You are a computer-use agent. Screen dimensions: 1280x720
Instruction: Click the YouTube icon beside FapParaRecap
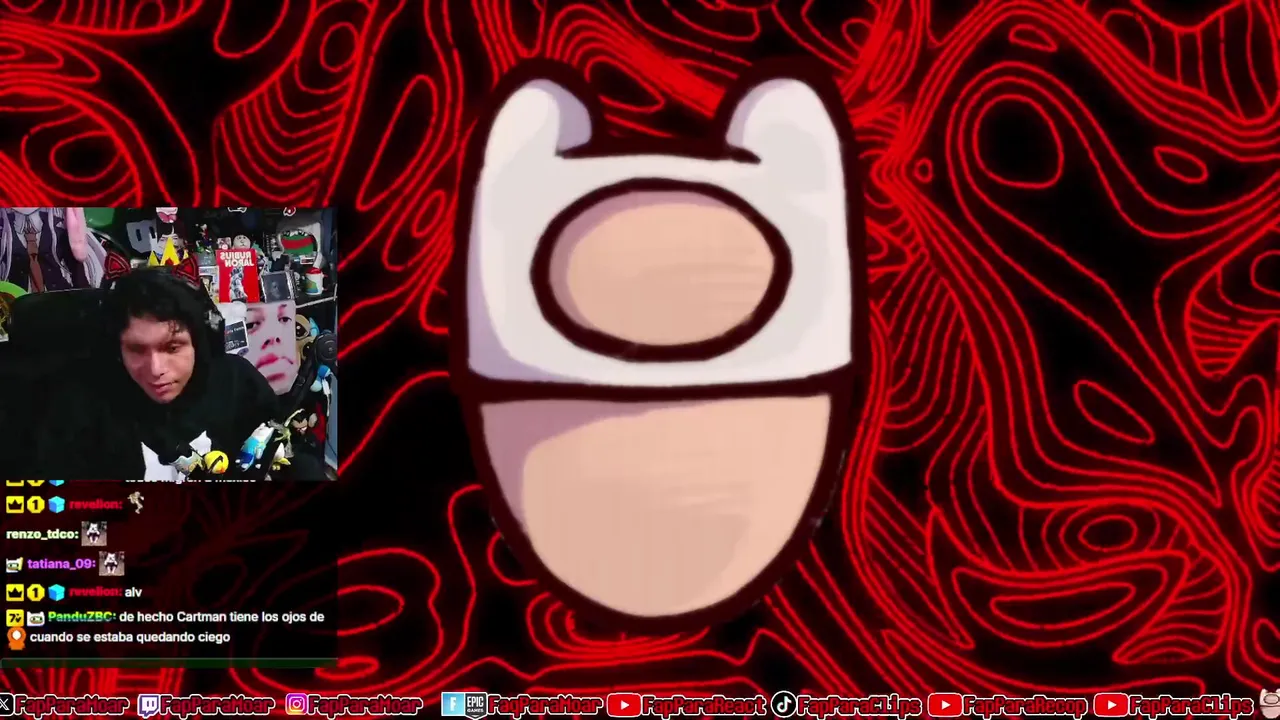point(945,705)
